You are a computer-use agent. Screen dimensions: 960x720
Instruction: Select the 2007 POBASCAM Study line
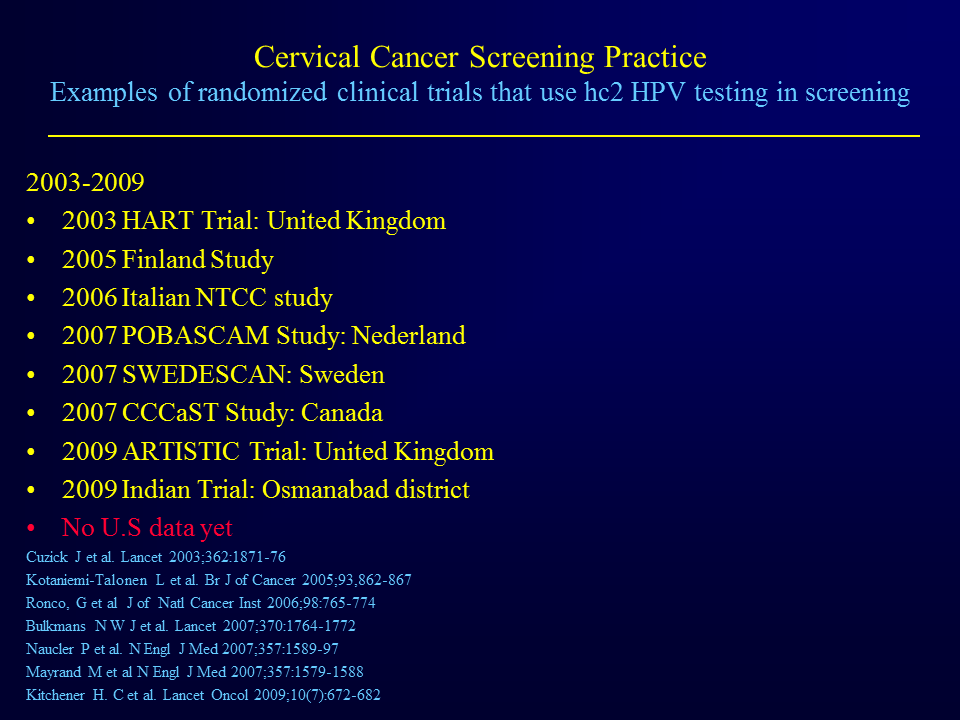[x=263, y=336]
